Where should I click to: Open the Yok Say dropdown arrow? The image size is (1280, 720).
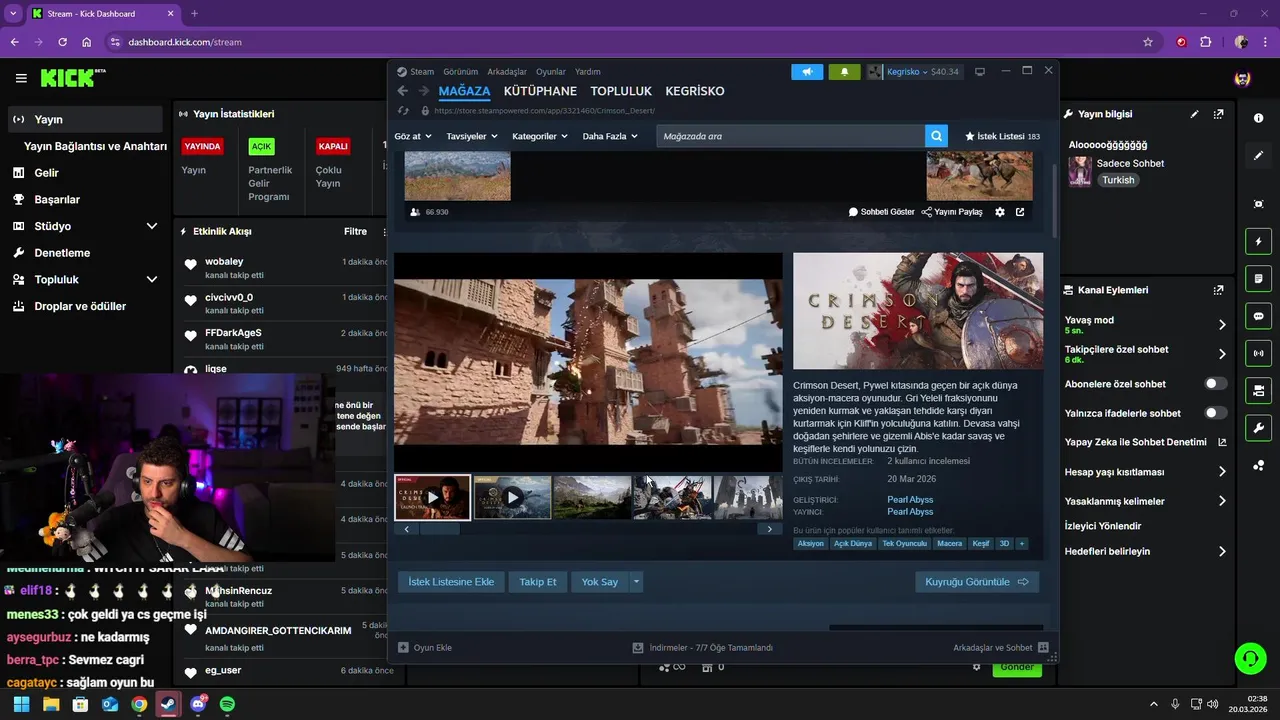pos(636,582)
